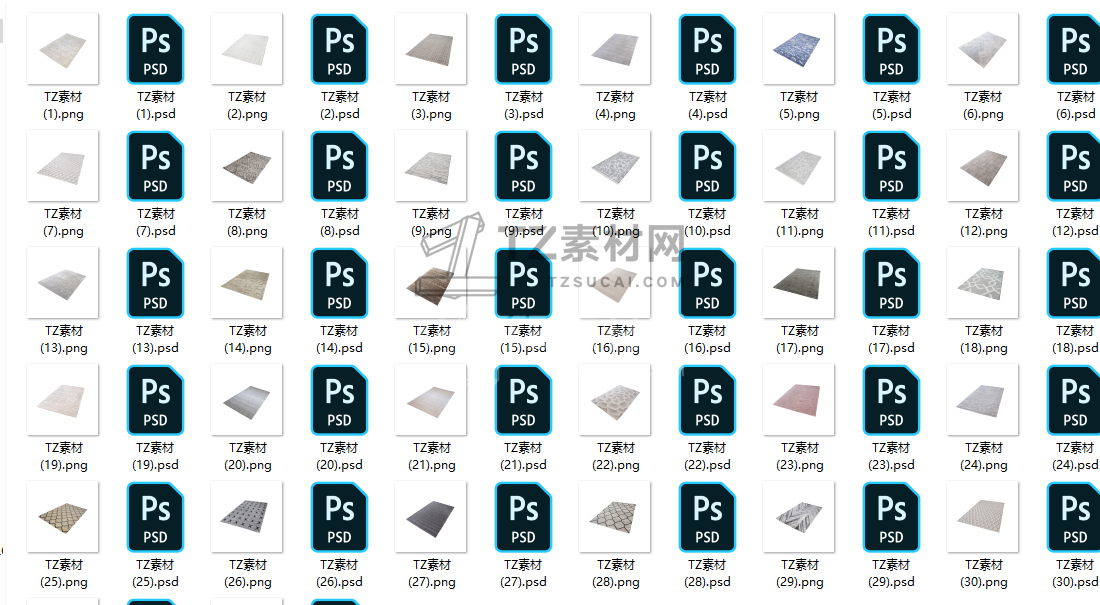This screenshot has height=605, width=1100.
Task: Select the TZ素材 (5).psd Photoshop file icon
Action: click(891, 49)
